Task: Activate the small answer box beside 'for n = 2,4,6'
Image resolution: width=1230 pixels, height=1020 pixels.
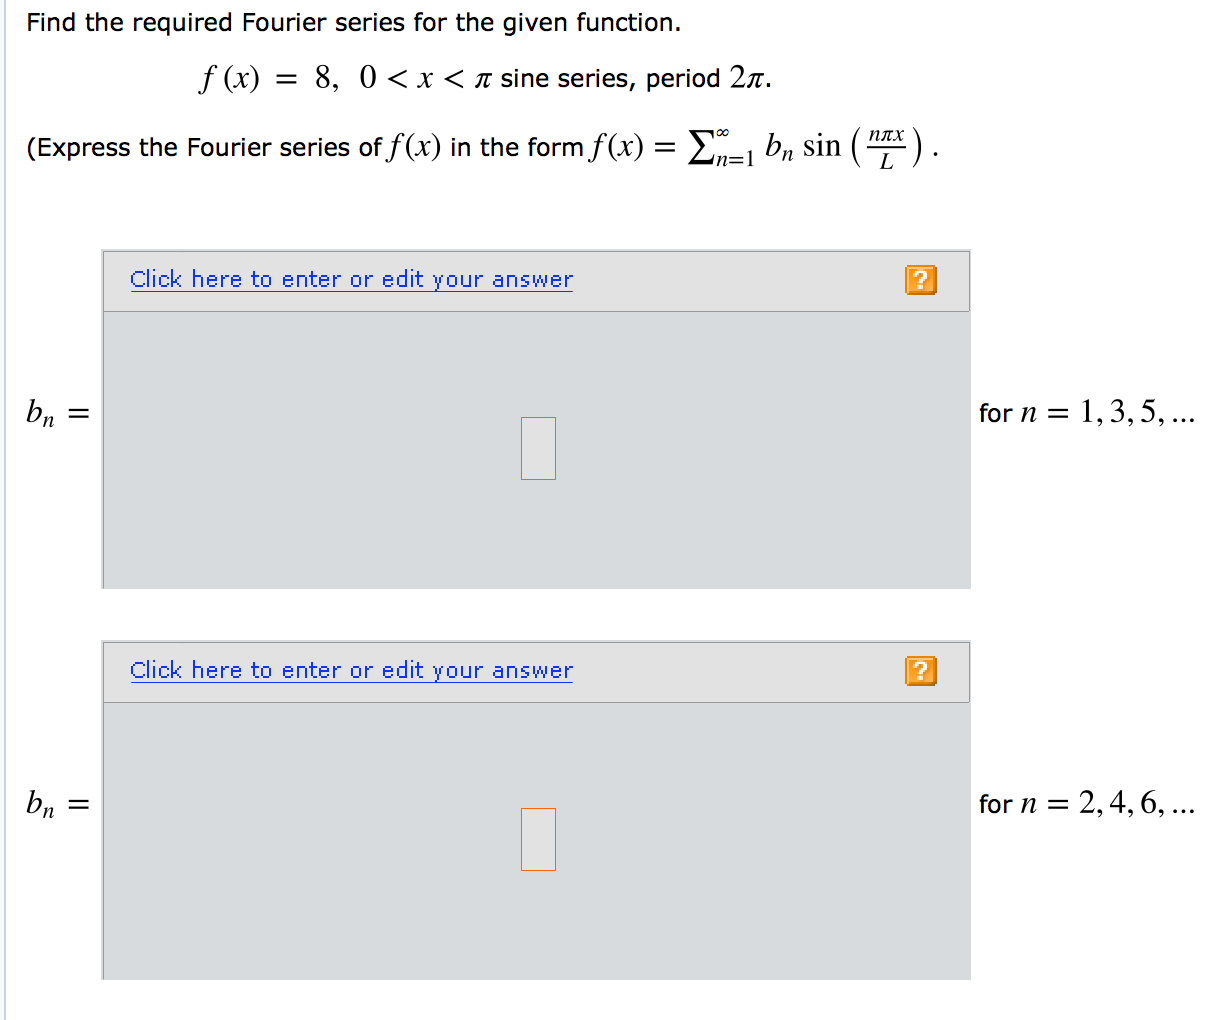Action: click(x=538, y=840)
